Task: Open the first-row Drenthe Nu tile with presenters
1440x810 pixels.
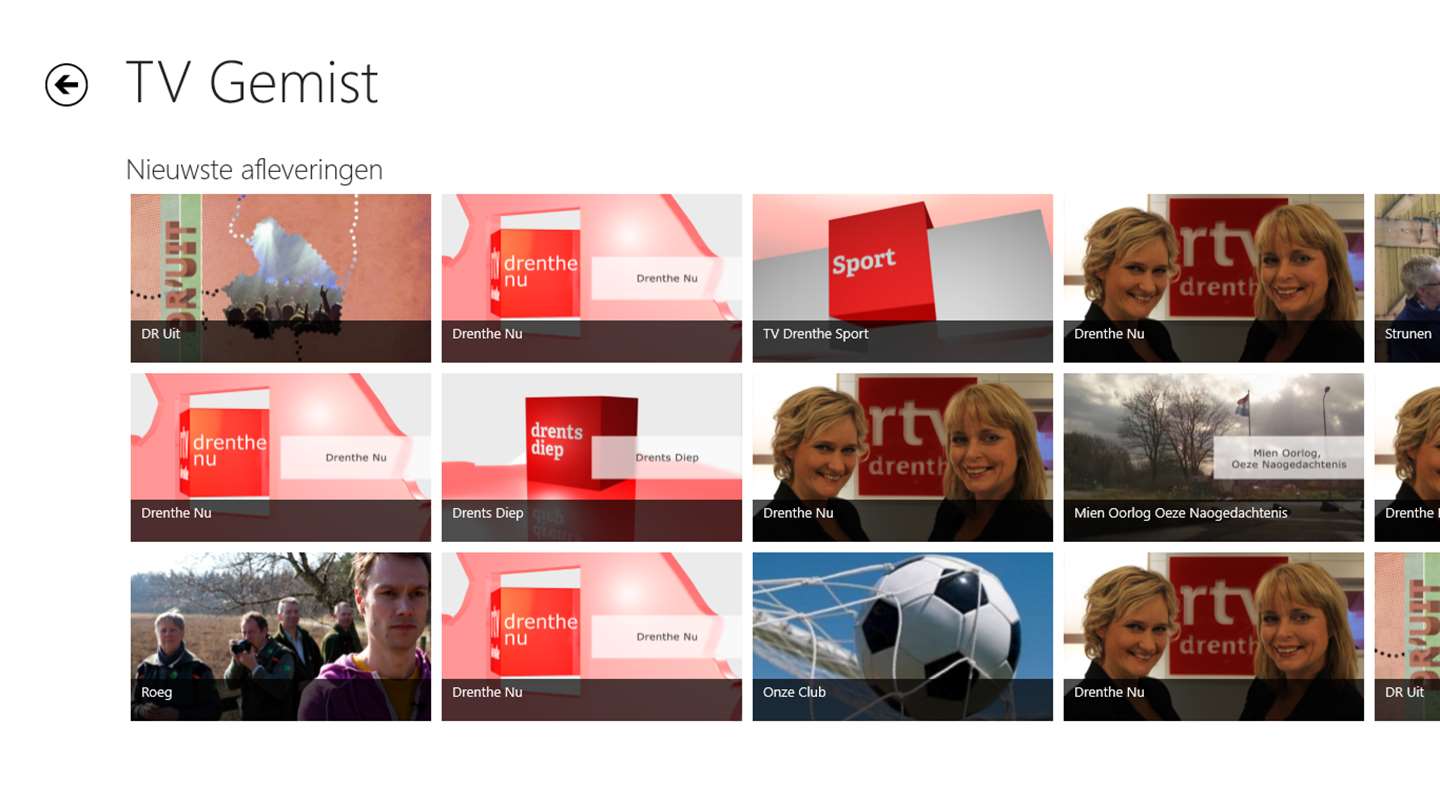Action: [x=1214, y=278]
